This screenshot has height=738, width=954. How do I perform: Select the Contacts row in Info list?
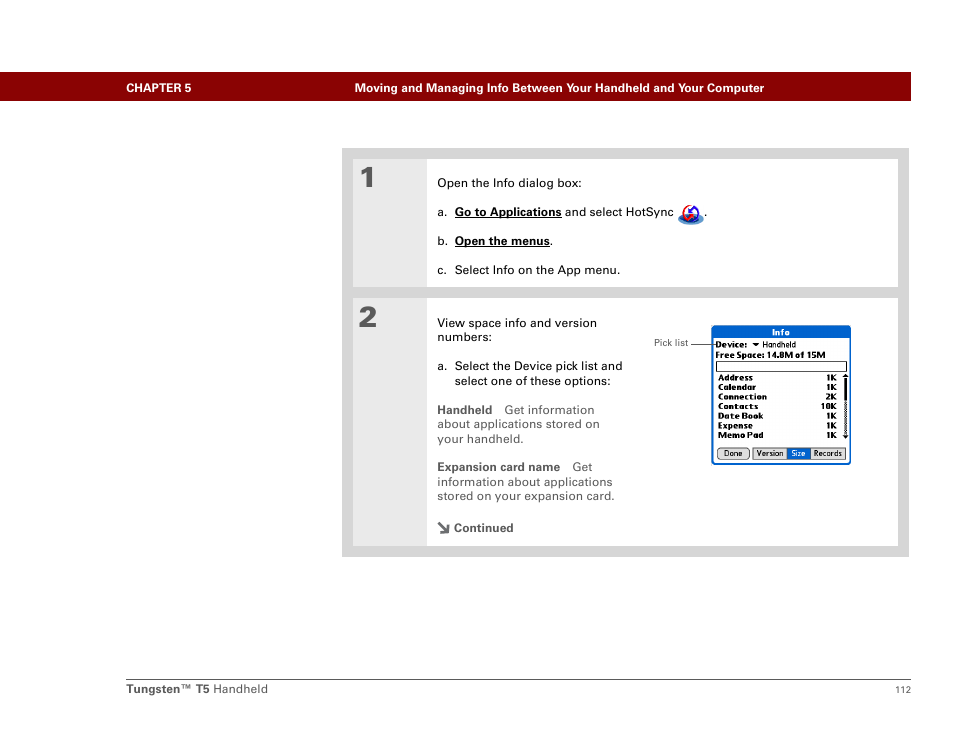[777, 406]
